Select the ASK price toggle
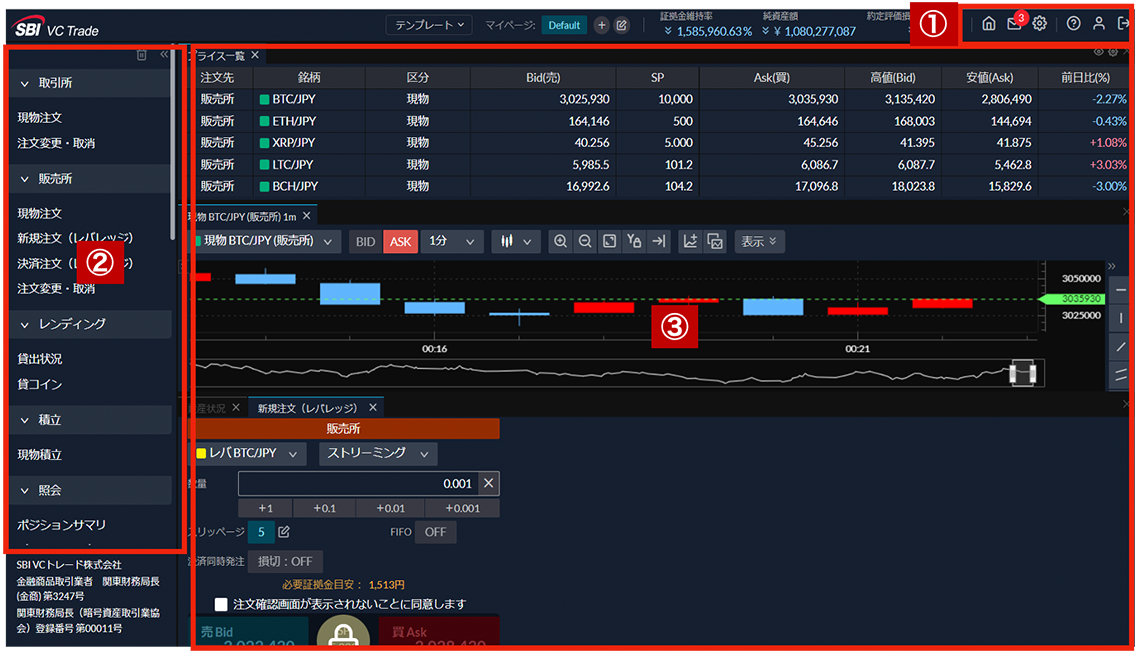The width and height of the screenshot is (1140, 657). (x=400, y=242)
